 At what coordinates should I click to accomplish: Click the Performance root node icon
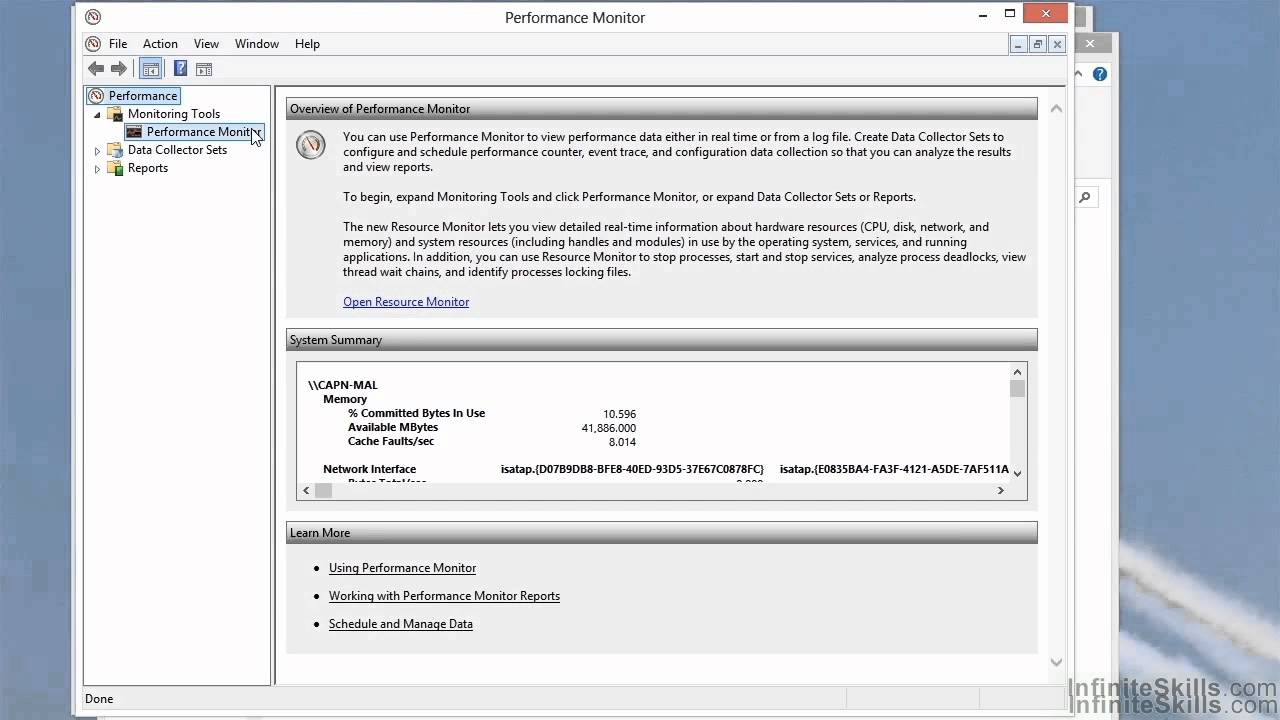point(96,96)
